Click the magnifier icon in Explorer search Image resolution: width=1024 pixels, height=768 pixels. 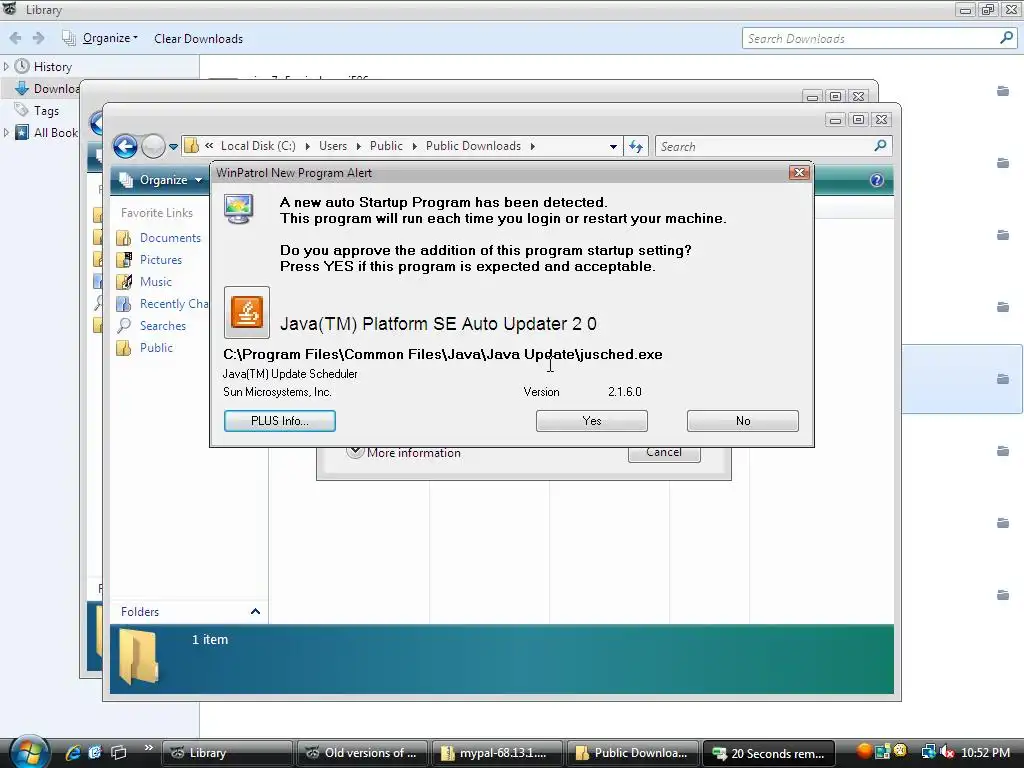pos(880,146)
